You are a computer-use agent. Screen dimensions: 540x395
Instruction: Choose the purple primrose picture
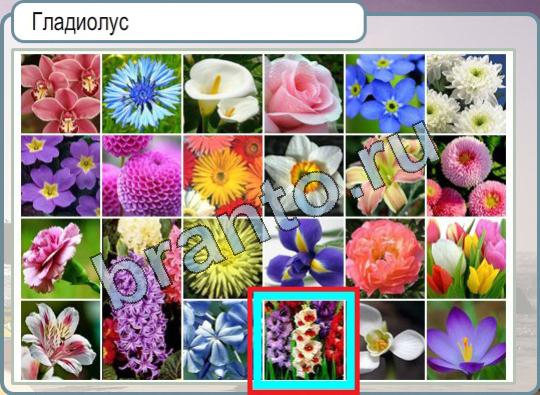tap(61, 176)
